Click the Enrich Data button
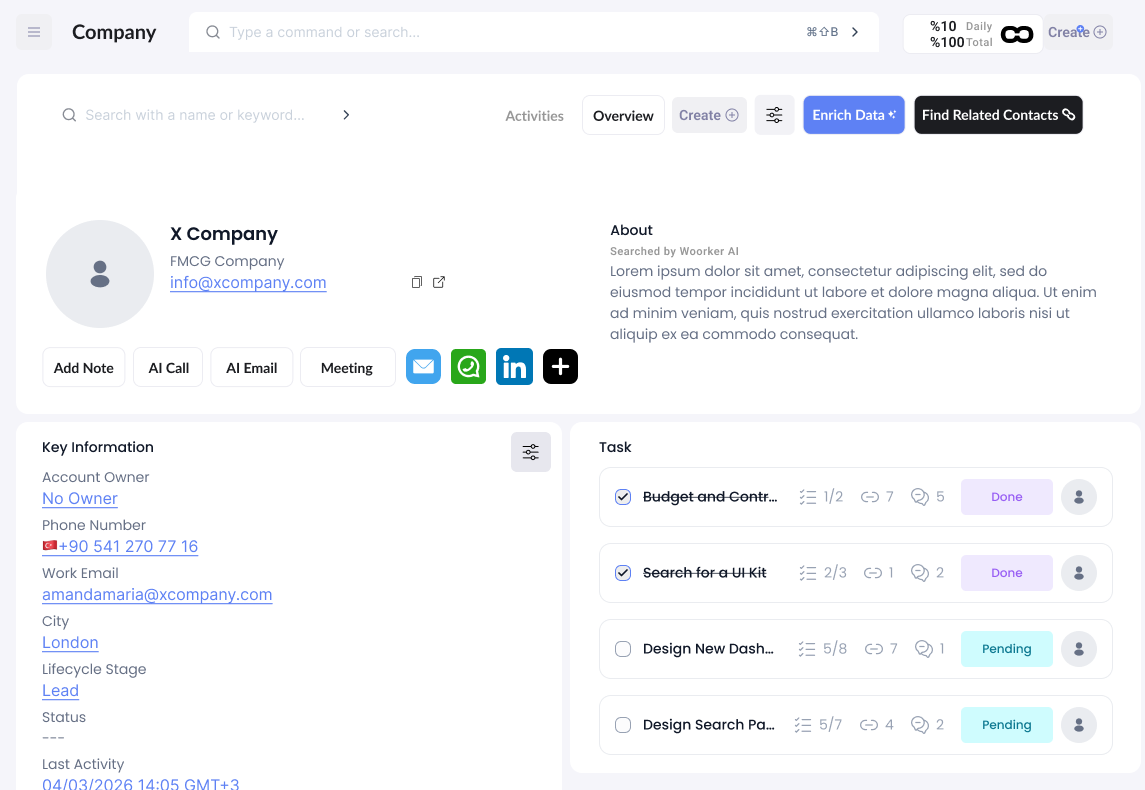 pos(854,115)
